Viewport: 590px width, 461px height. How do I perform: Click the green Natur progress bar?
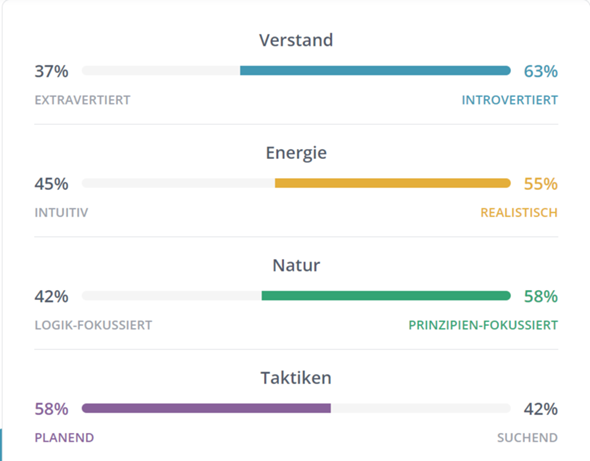tap(386, 295)
